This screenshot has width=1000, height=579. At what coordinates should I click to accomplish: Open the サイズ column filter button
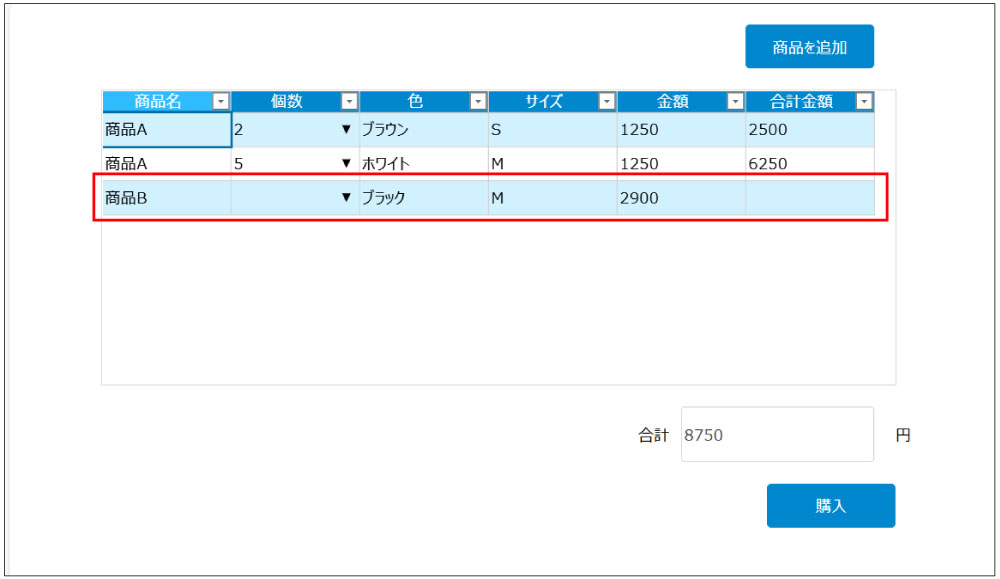[x=606, y=101]
